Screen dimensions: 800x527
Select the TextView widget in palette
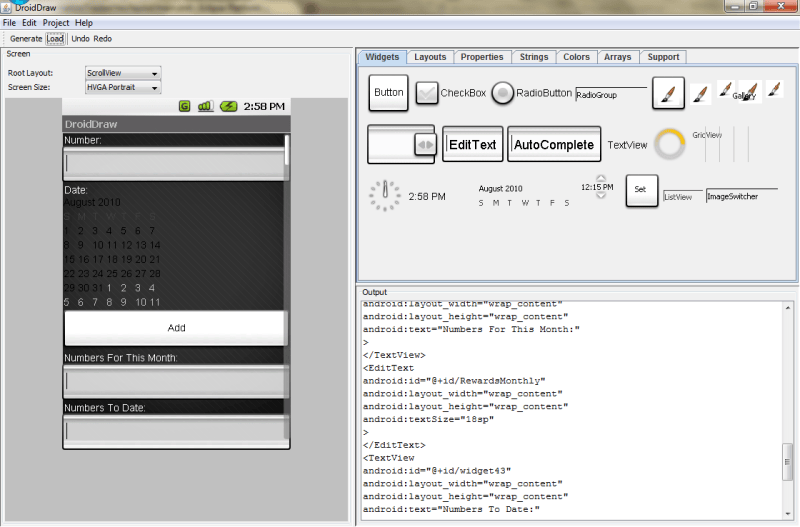627,145
